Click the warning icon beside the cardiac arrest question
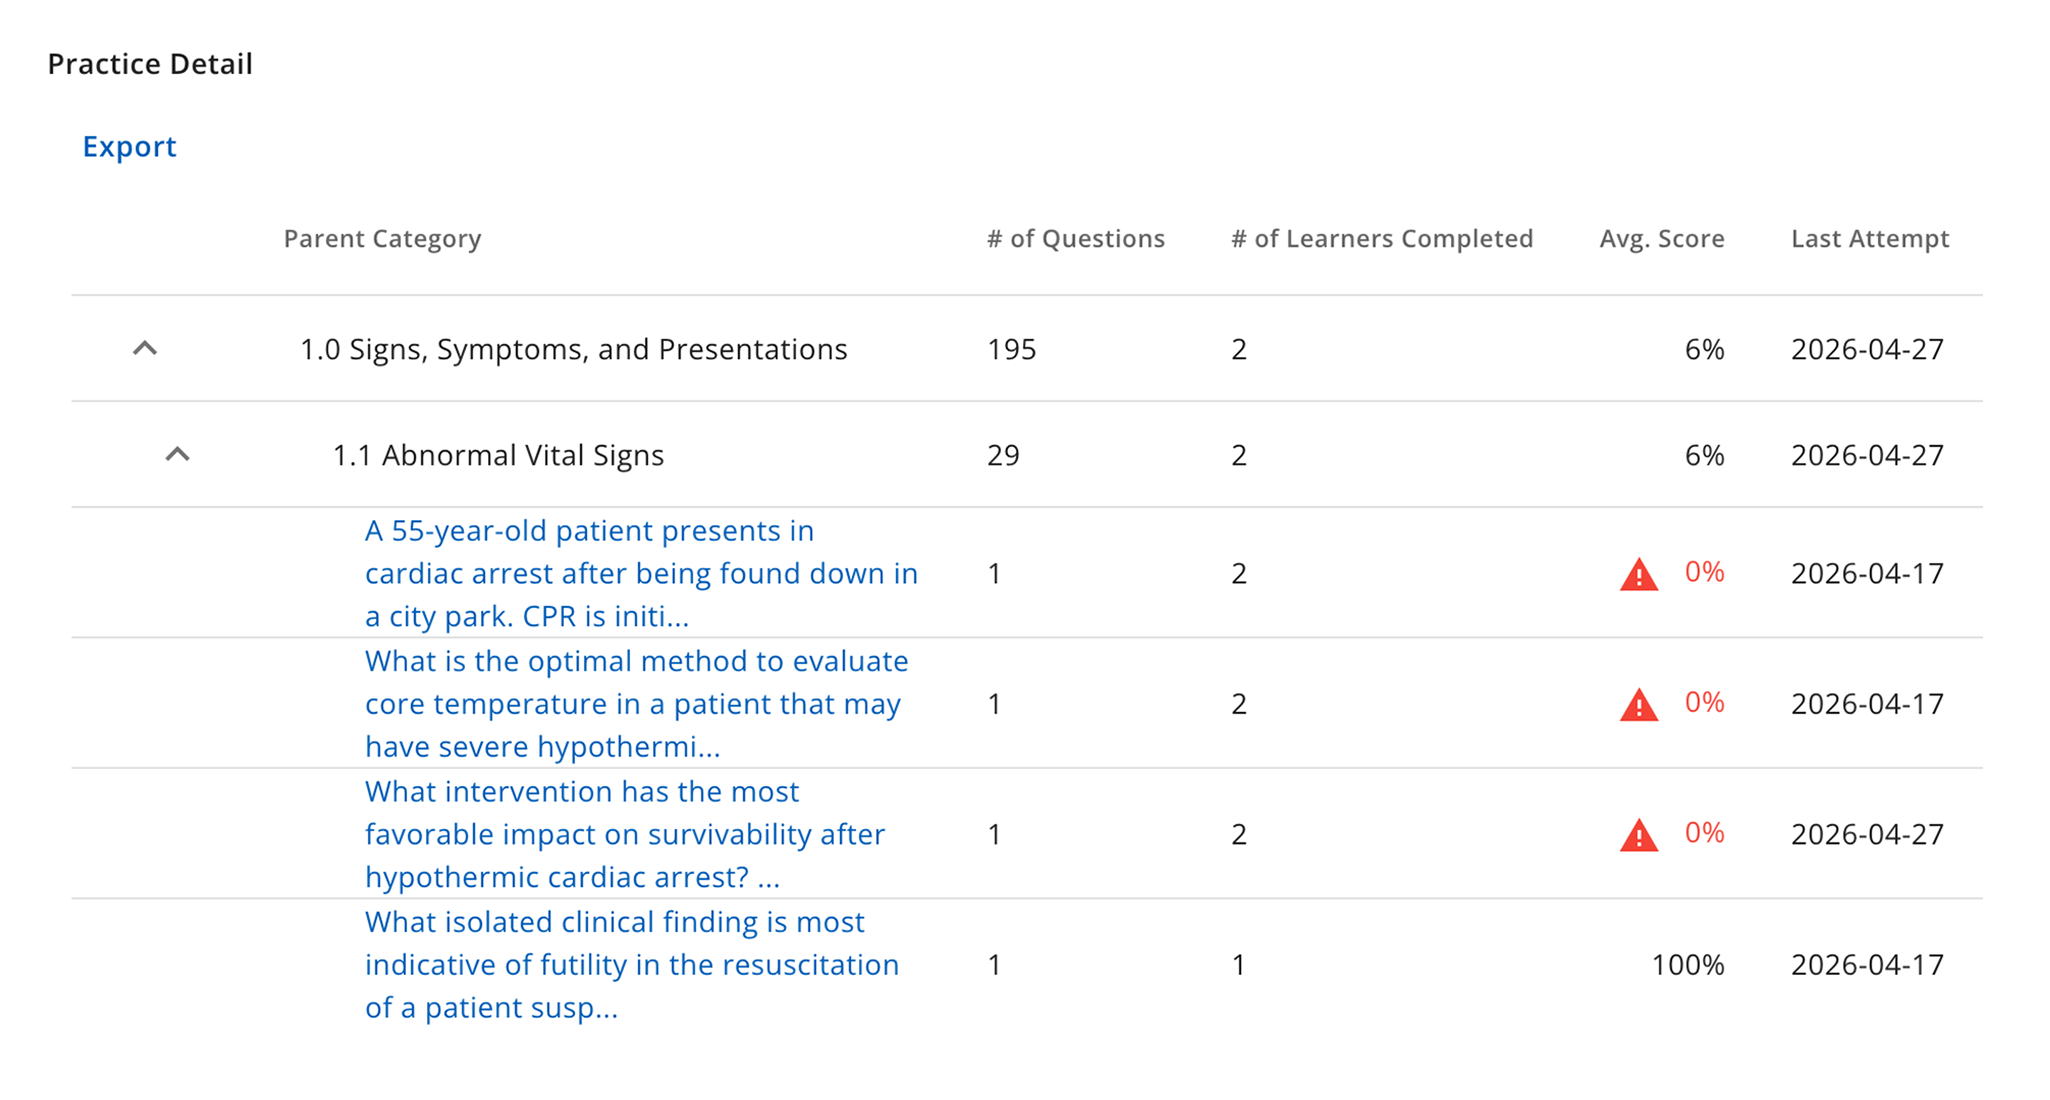 point(1637,573)
